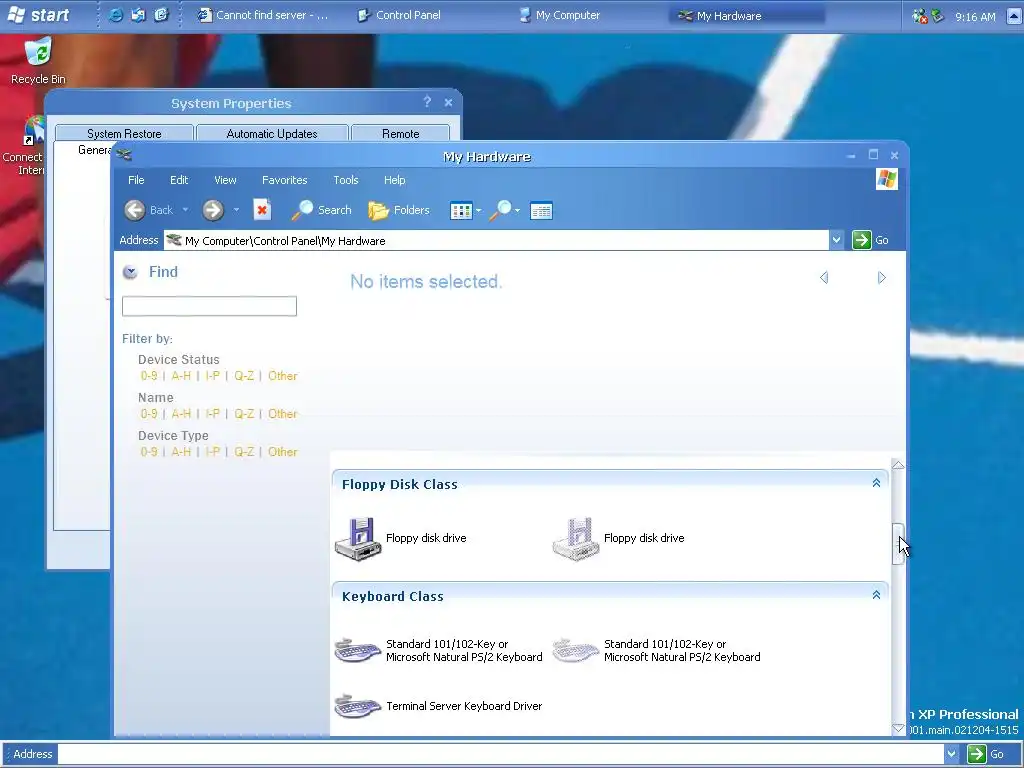Select the first Standard 101/102-Key keyboard icon

(357, 650)
